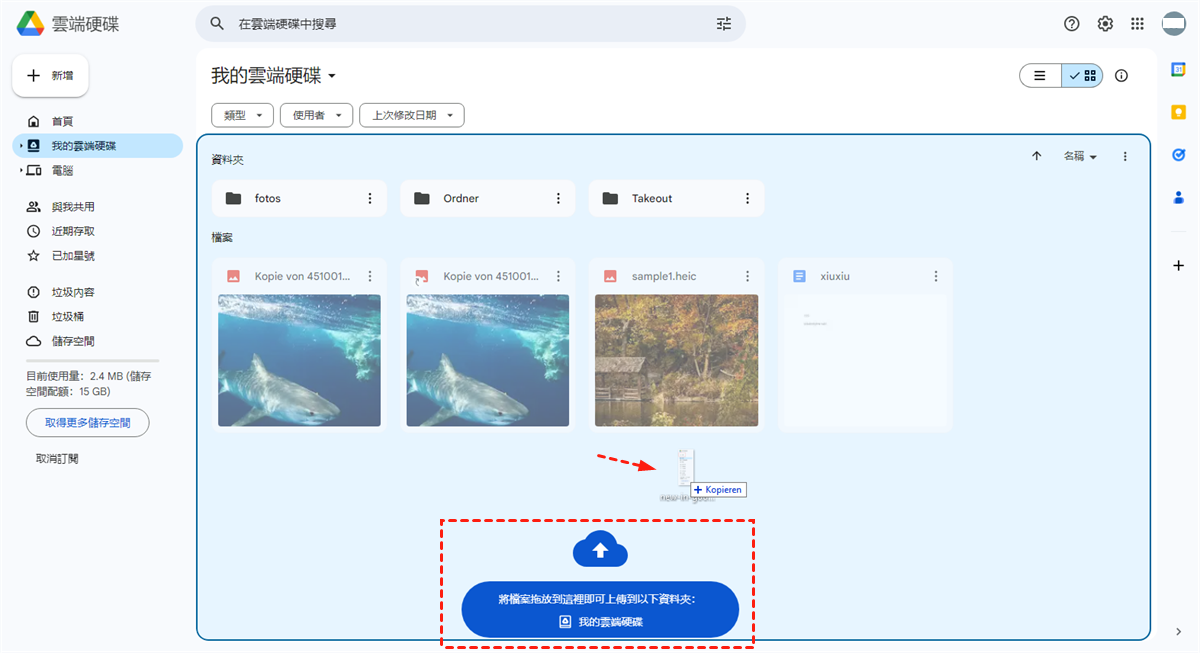Open more actions for the fotos folder
Screen dimensions: 1200x653
370,198
